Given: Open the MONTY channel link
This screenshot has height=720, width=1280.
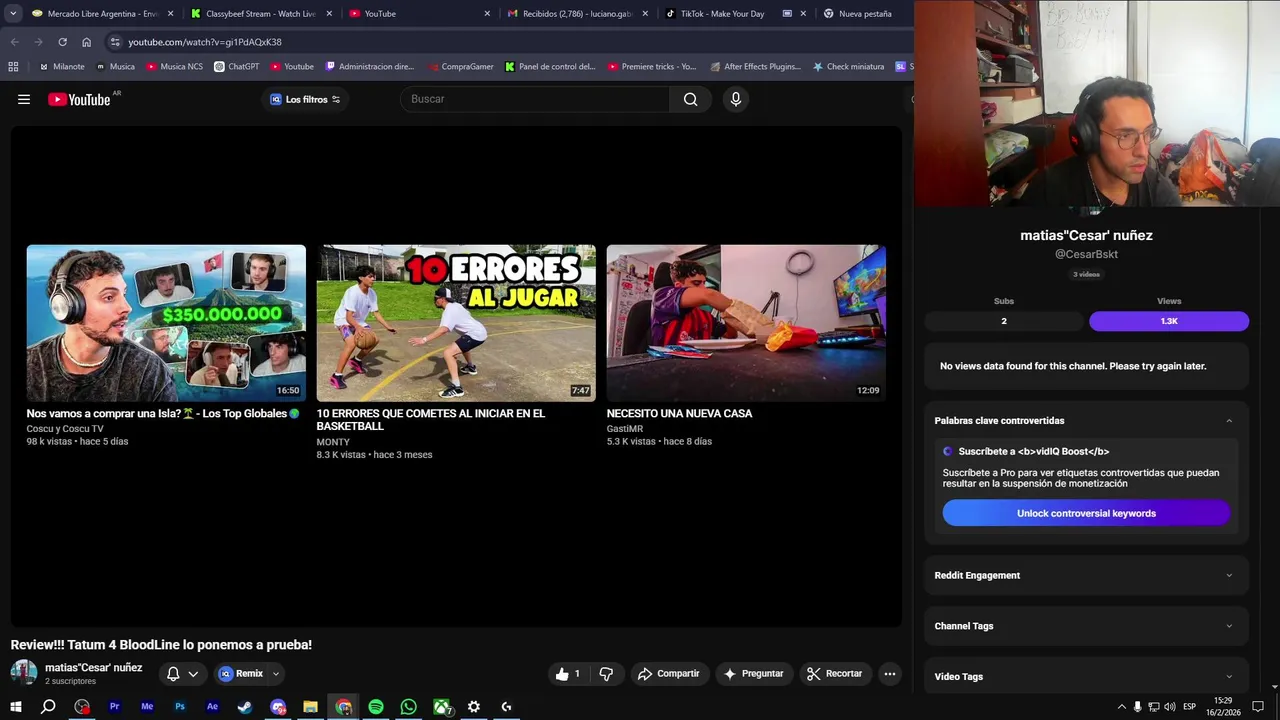Looking at the screenshot, I should coord(333,442).
